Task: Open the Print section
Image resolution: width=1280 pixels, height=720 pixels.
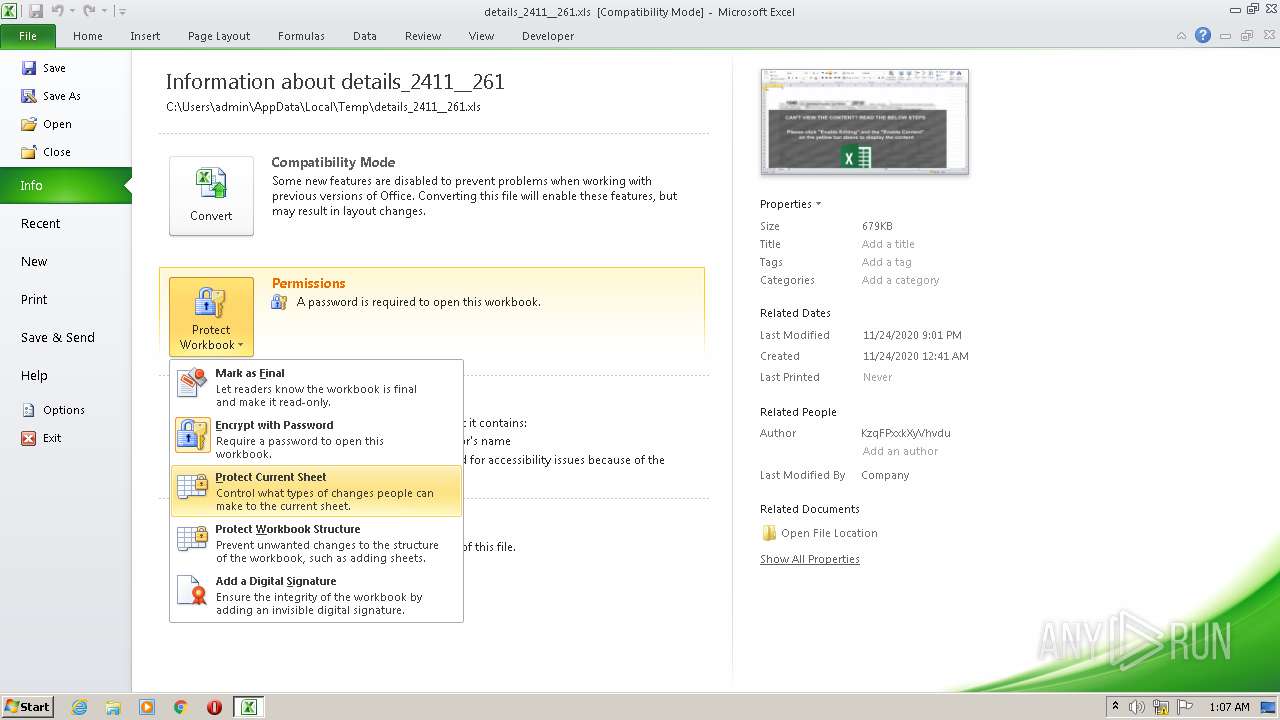Action: pos(65,300)
